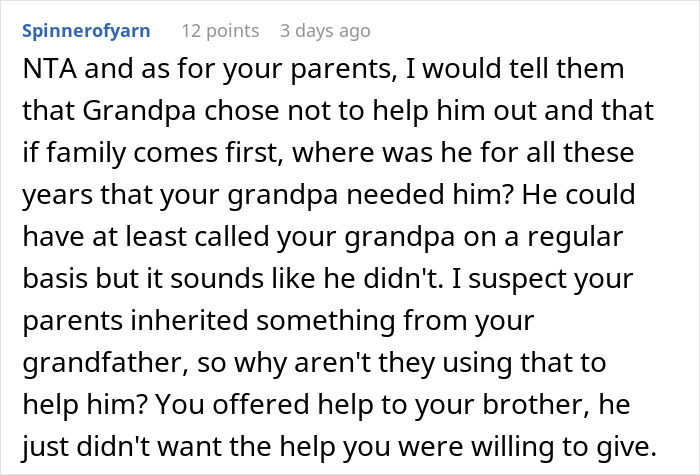
Task: Click the 3 days ago timestamp
Action: [x=325, y=30]
